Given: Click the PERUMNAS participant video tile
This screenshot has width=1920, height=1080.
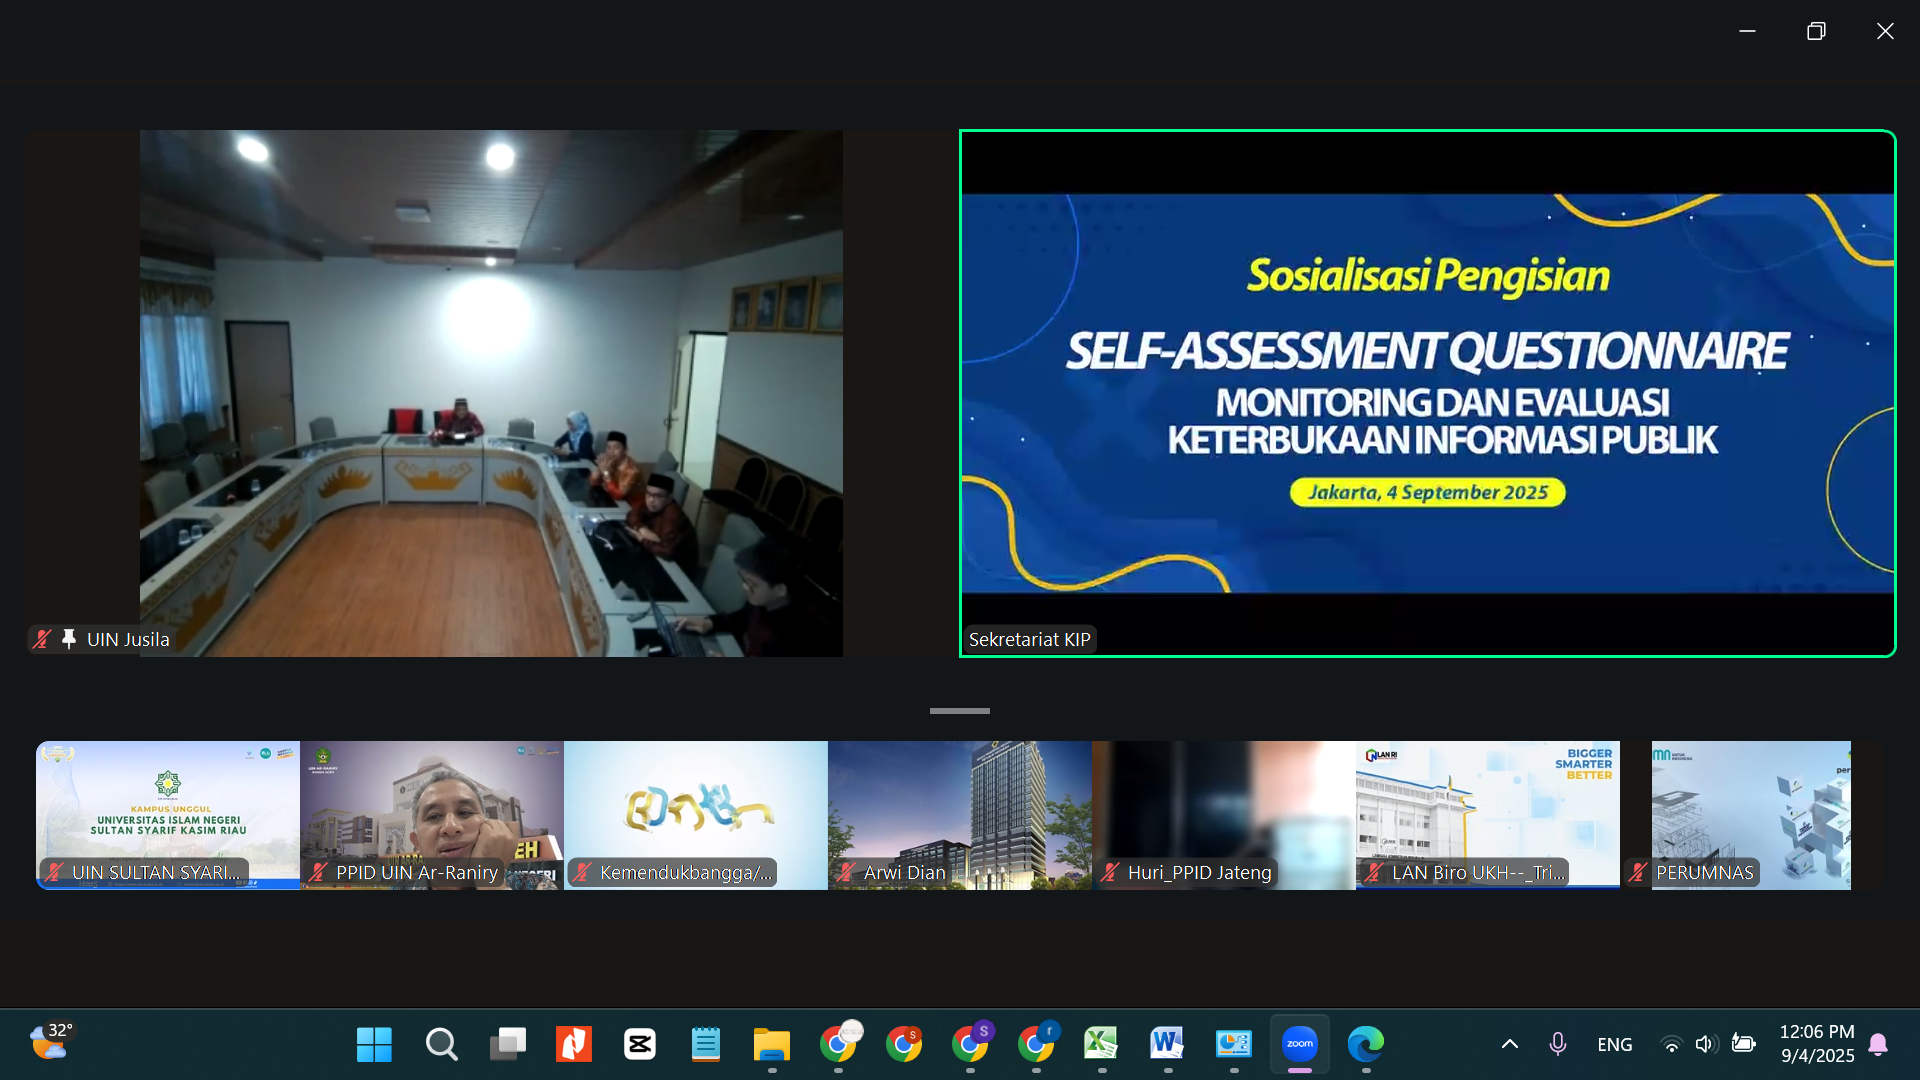Looking at the screenshot, I should 1750,814.
